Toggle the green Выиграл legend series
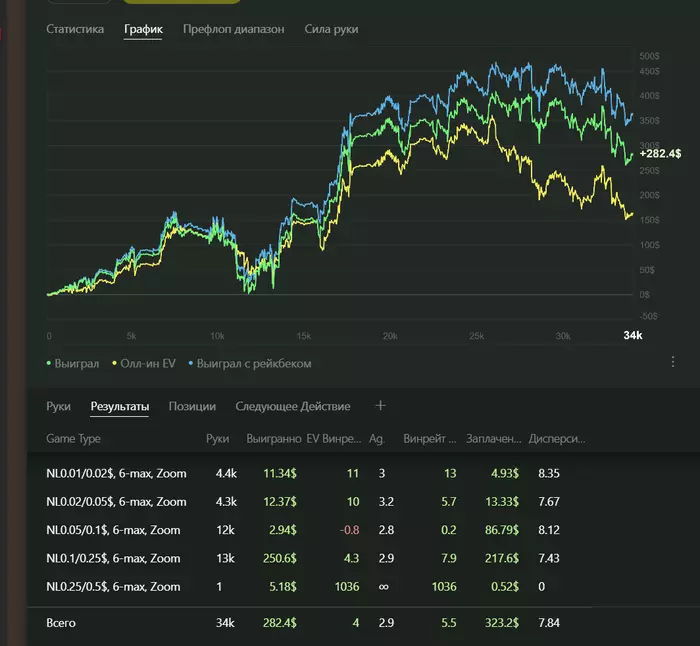 click(x=73, y=364)
